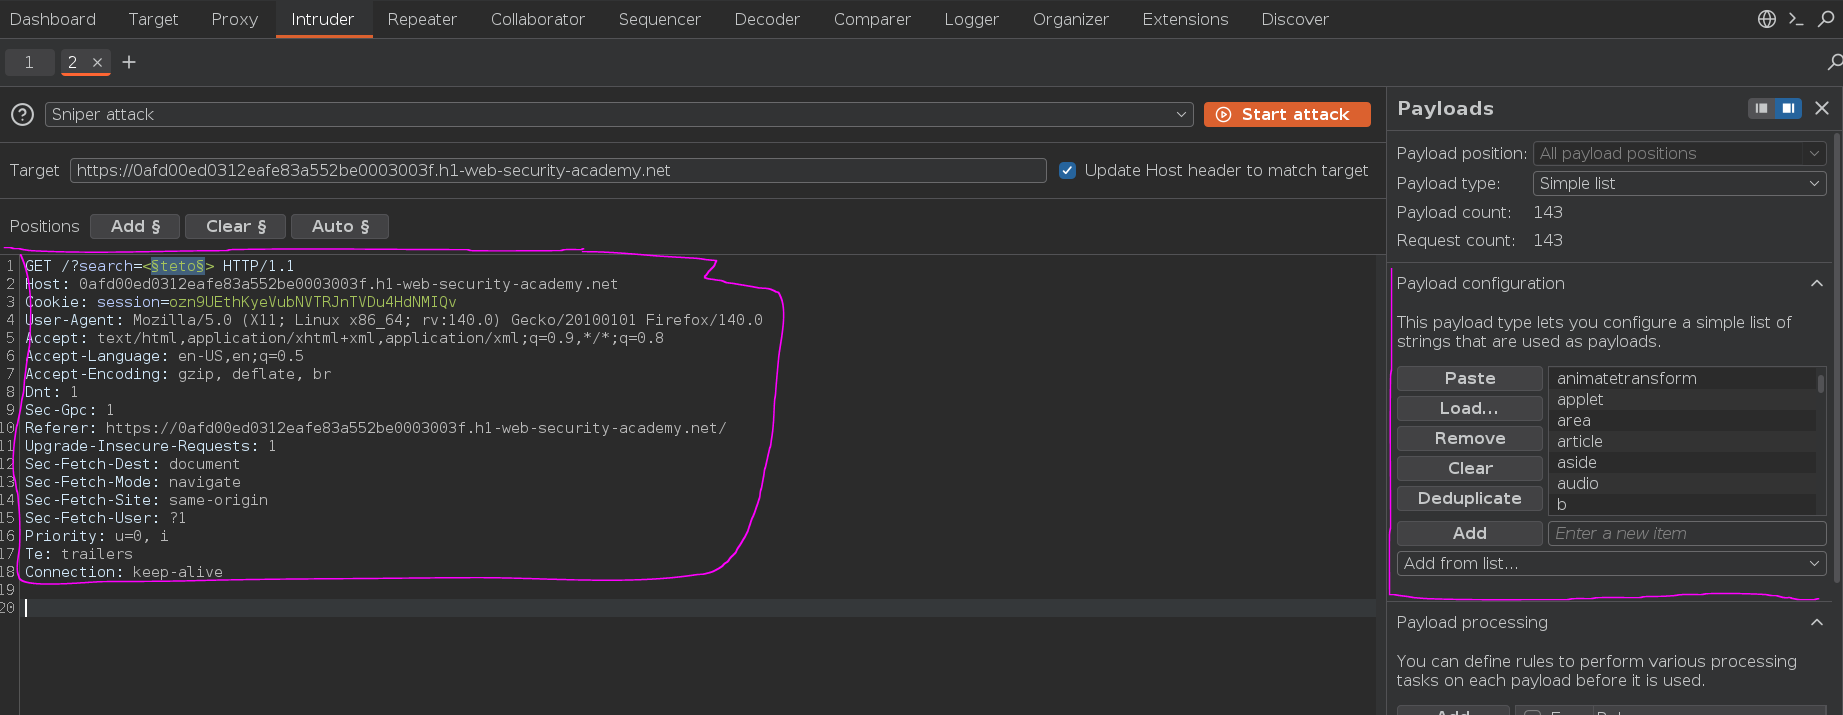The image size is (1843, 715).
Task: Open the Decoder tab
Action: click(x=767, y=19)
